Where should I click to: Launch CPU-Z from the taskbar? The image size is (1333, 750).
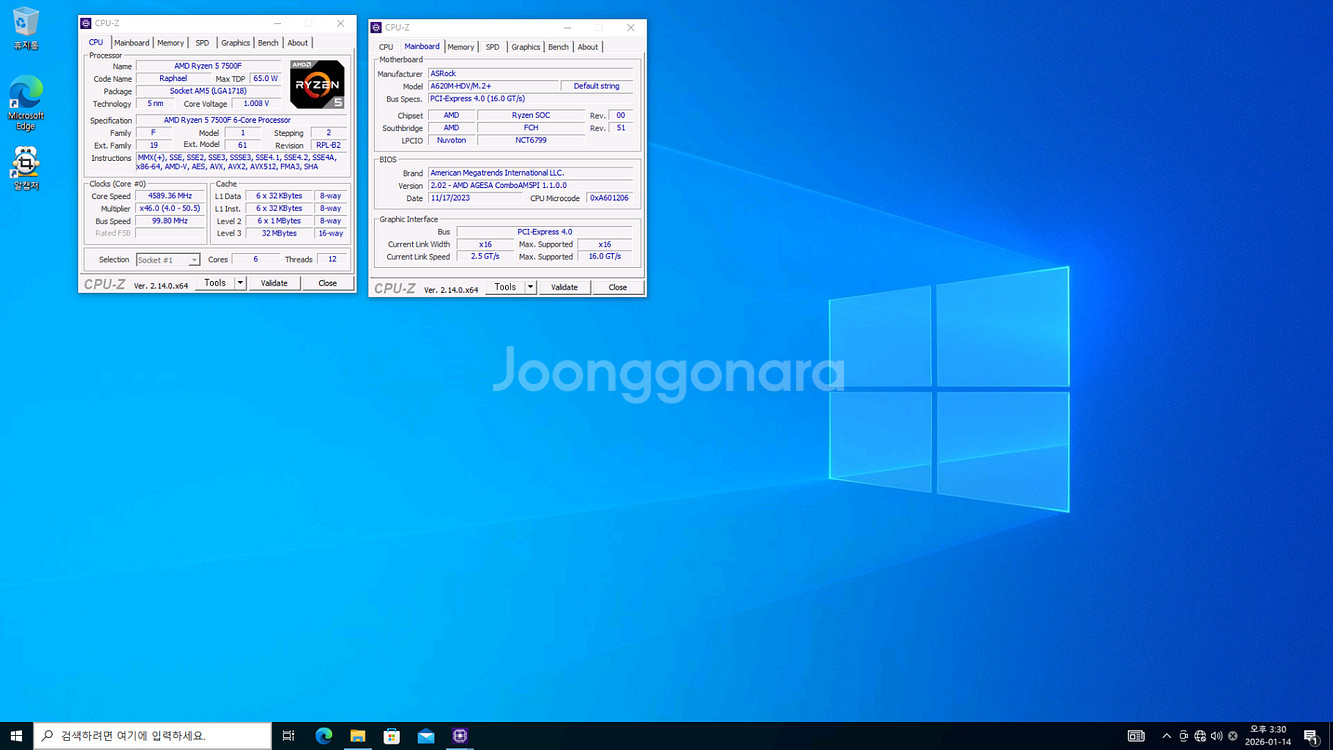tap(460, 735)
